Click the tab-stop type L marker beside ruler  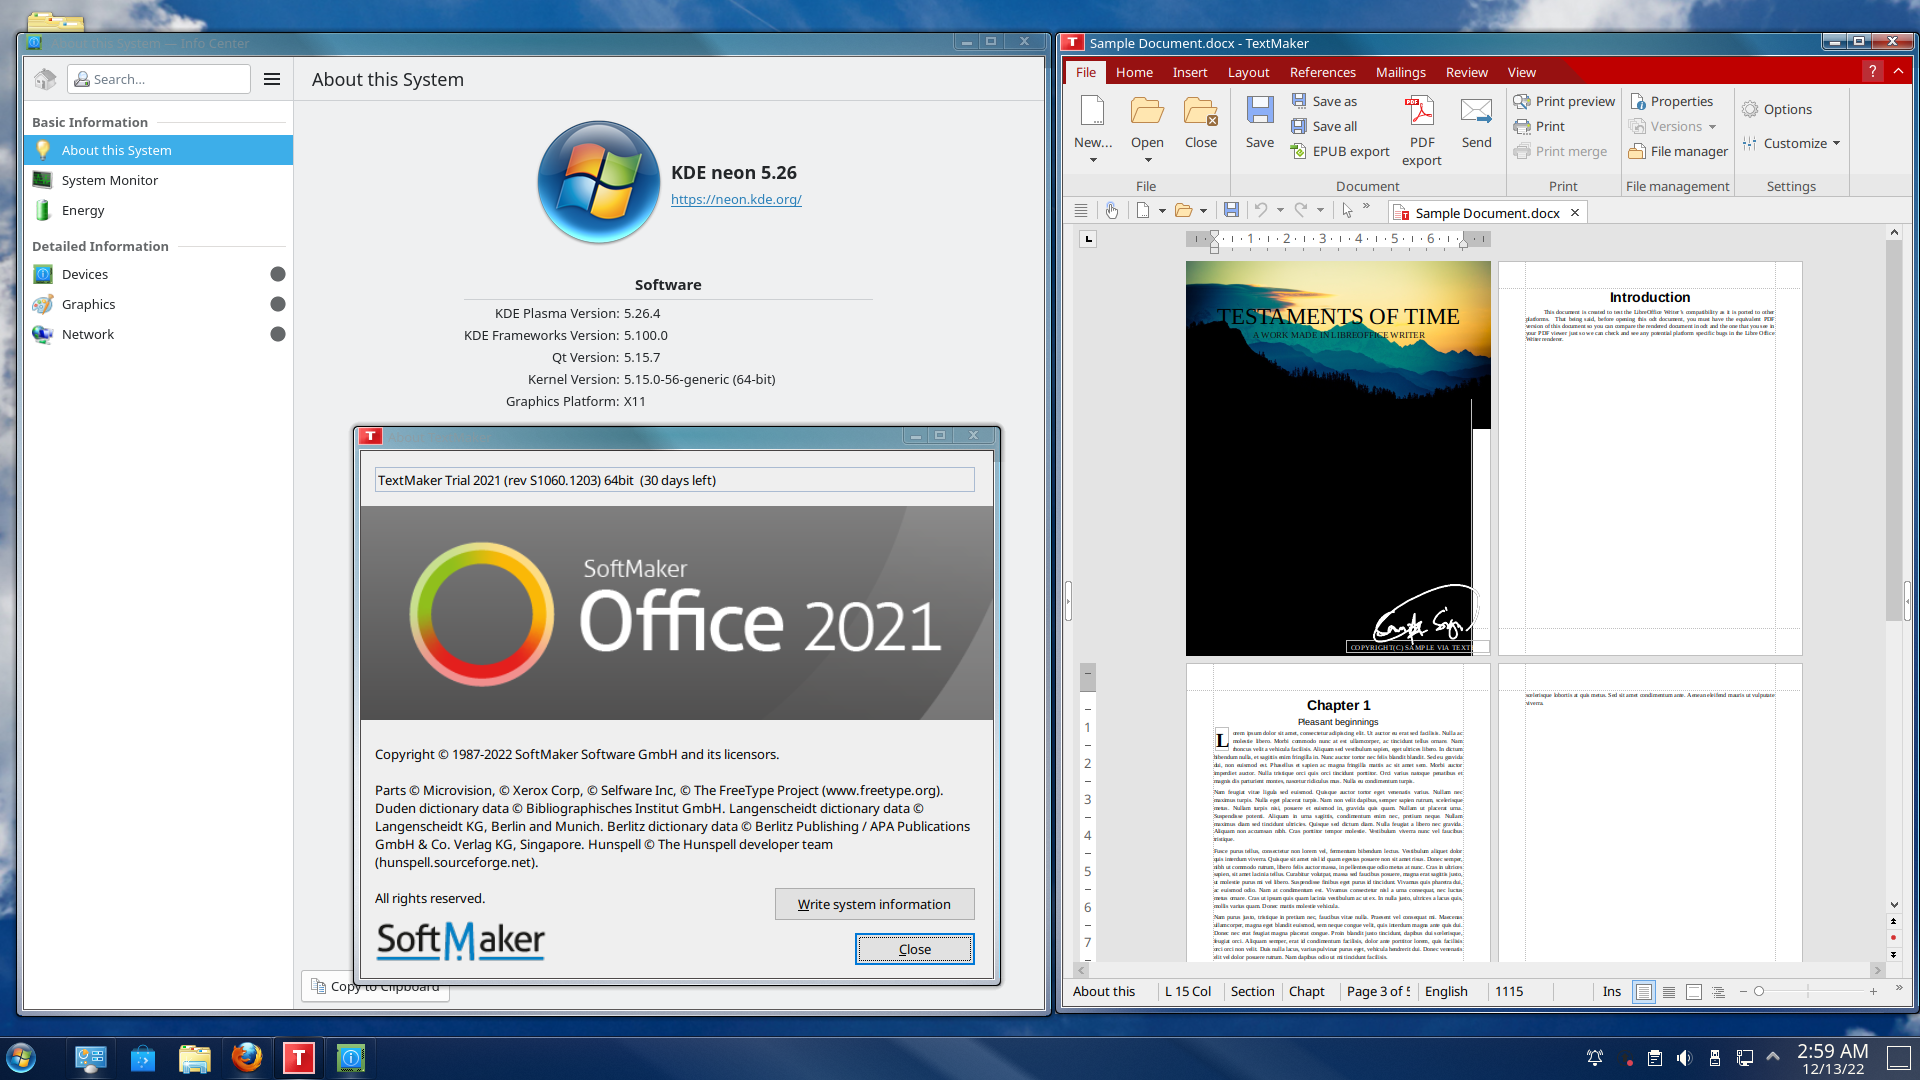coord(1089,239)
